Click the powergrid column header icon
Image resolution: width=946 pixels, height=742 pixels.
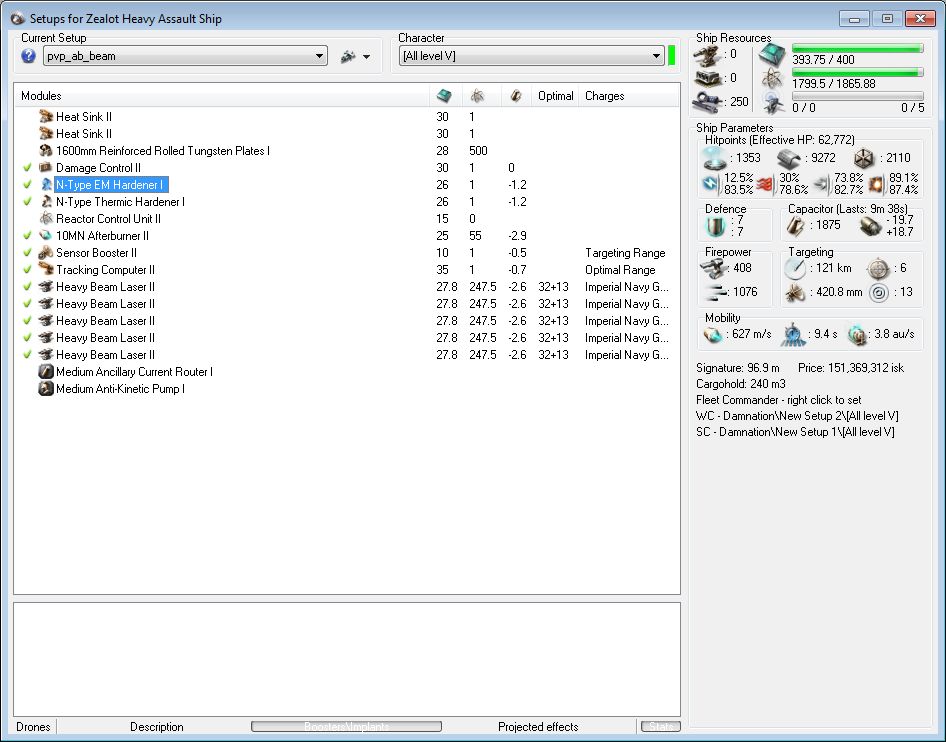pos(477,95)
